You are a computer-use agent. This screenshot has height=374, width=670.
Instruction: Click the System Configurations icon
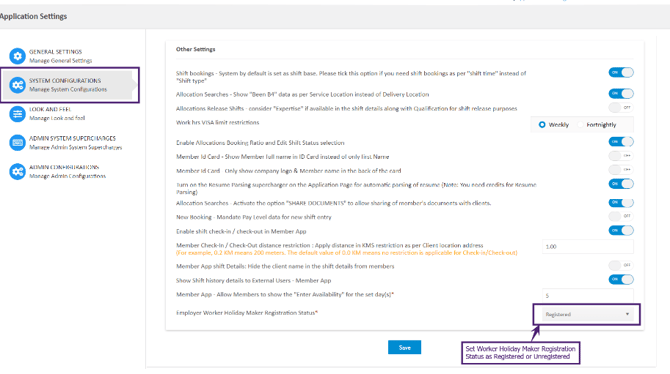[x=18, y=85]
